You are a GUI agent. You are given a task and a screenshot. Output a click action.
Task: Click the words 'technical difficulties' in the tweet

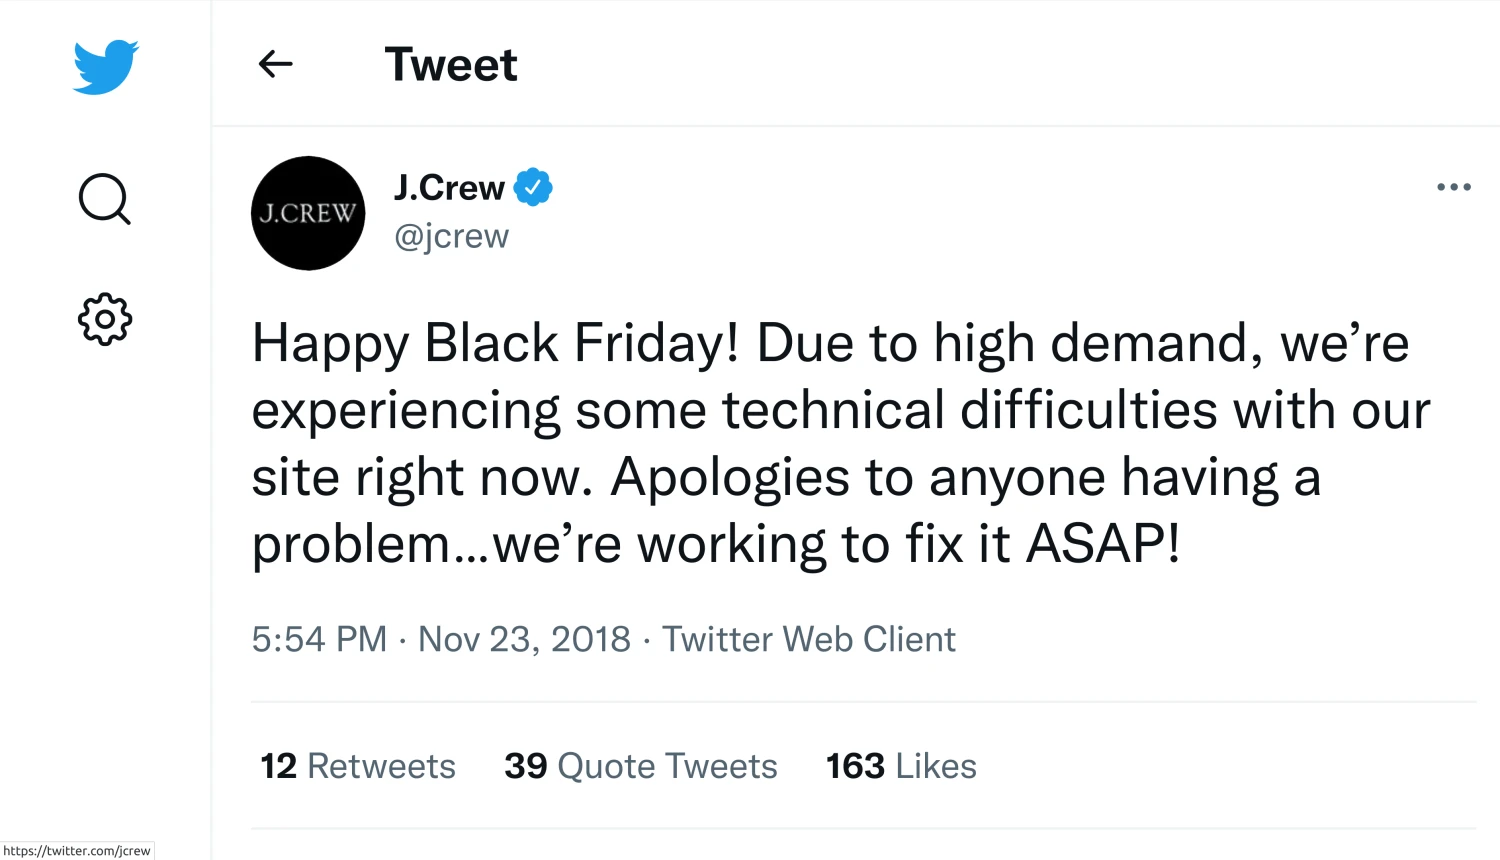pos(968,410)
